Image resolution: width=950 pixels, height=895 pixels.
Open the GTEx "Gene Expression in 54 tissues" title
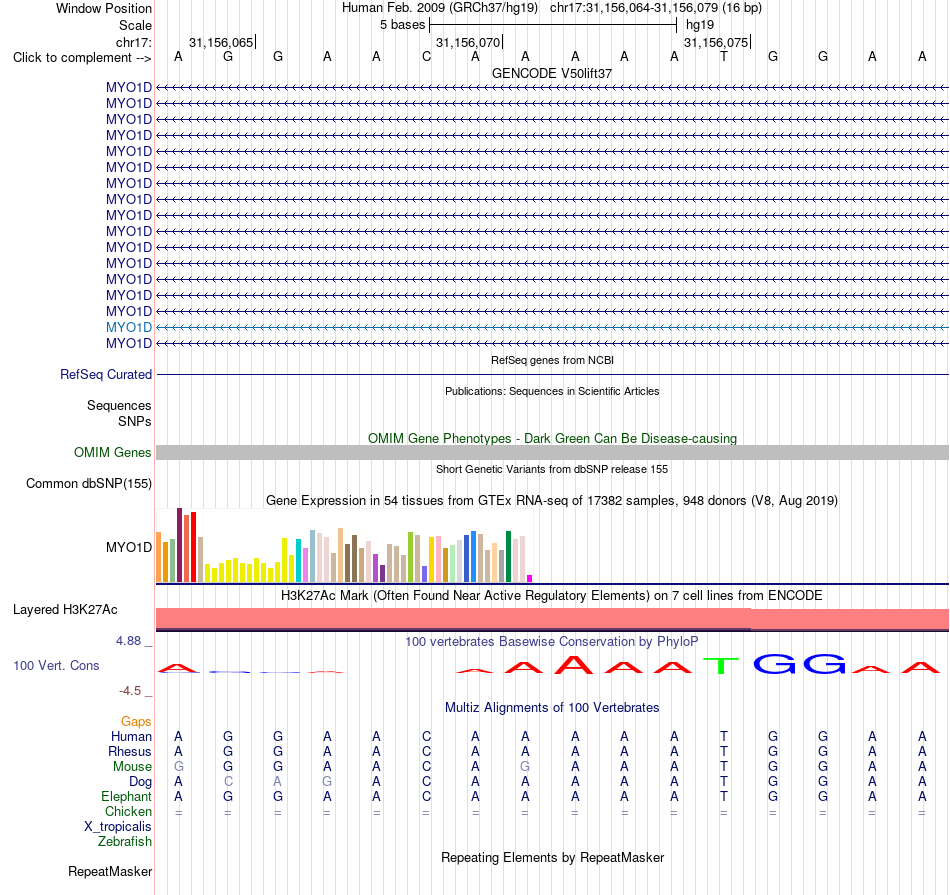tap(552, 501)
